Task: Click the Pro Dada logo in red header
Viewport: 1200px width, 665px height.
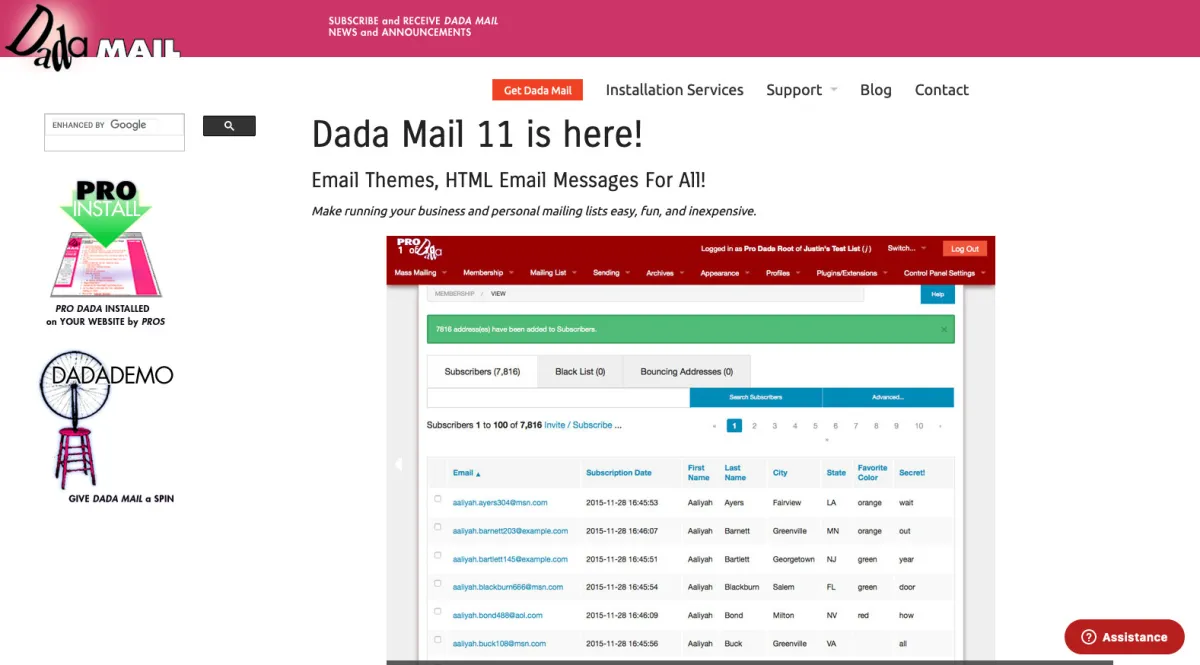Action: (x=418, y=248)
